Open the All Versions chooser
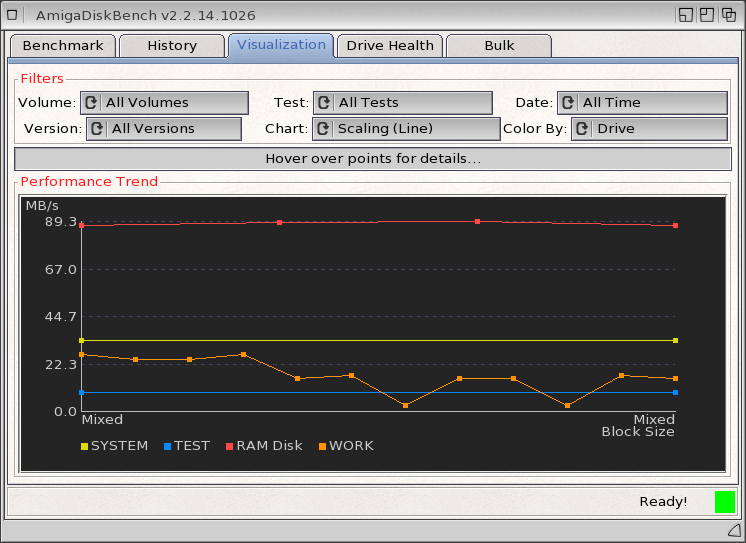This screenshot has width=746, height=543. tap(164, 129)
